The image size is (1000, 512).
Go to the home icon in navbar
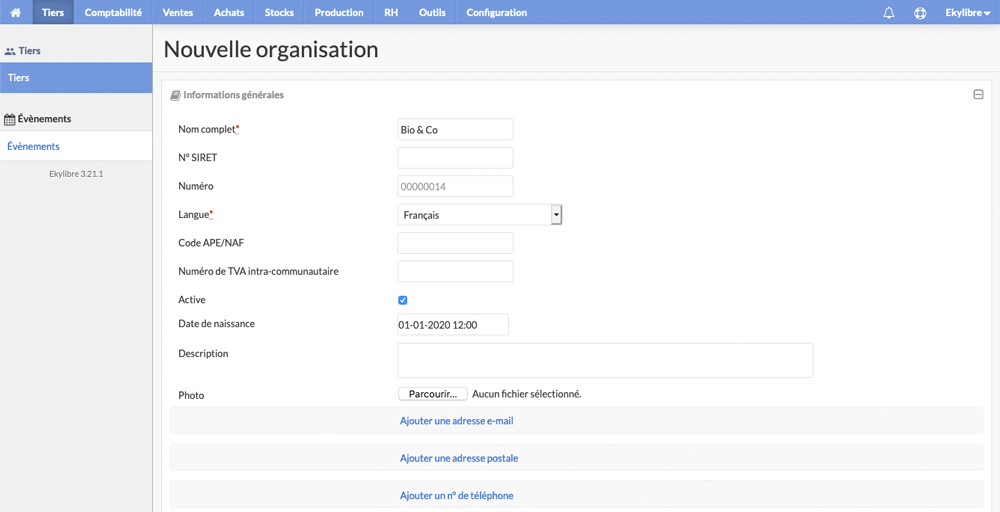point(16,12)
